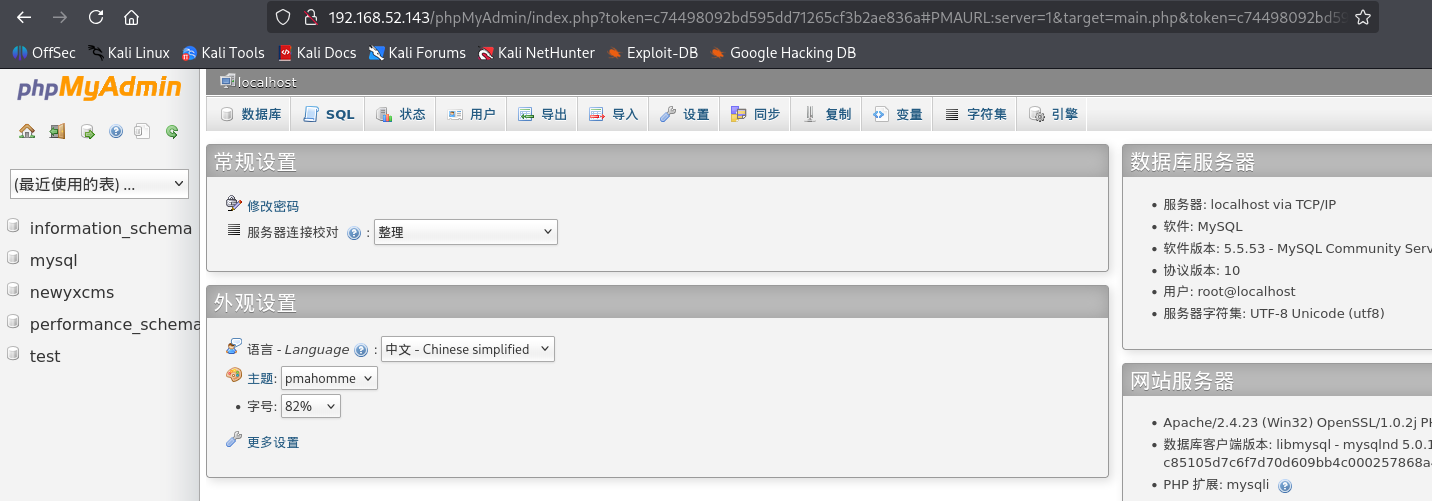Reload the page using browser refresh button
The image size is (1432, 501).
(95, 17)
